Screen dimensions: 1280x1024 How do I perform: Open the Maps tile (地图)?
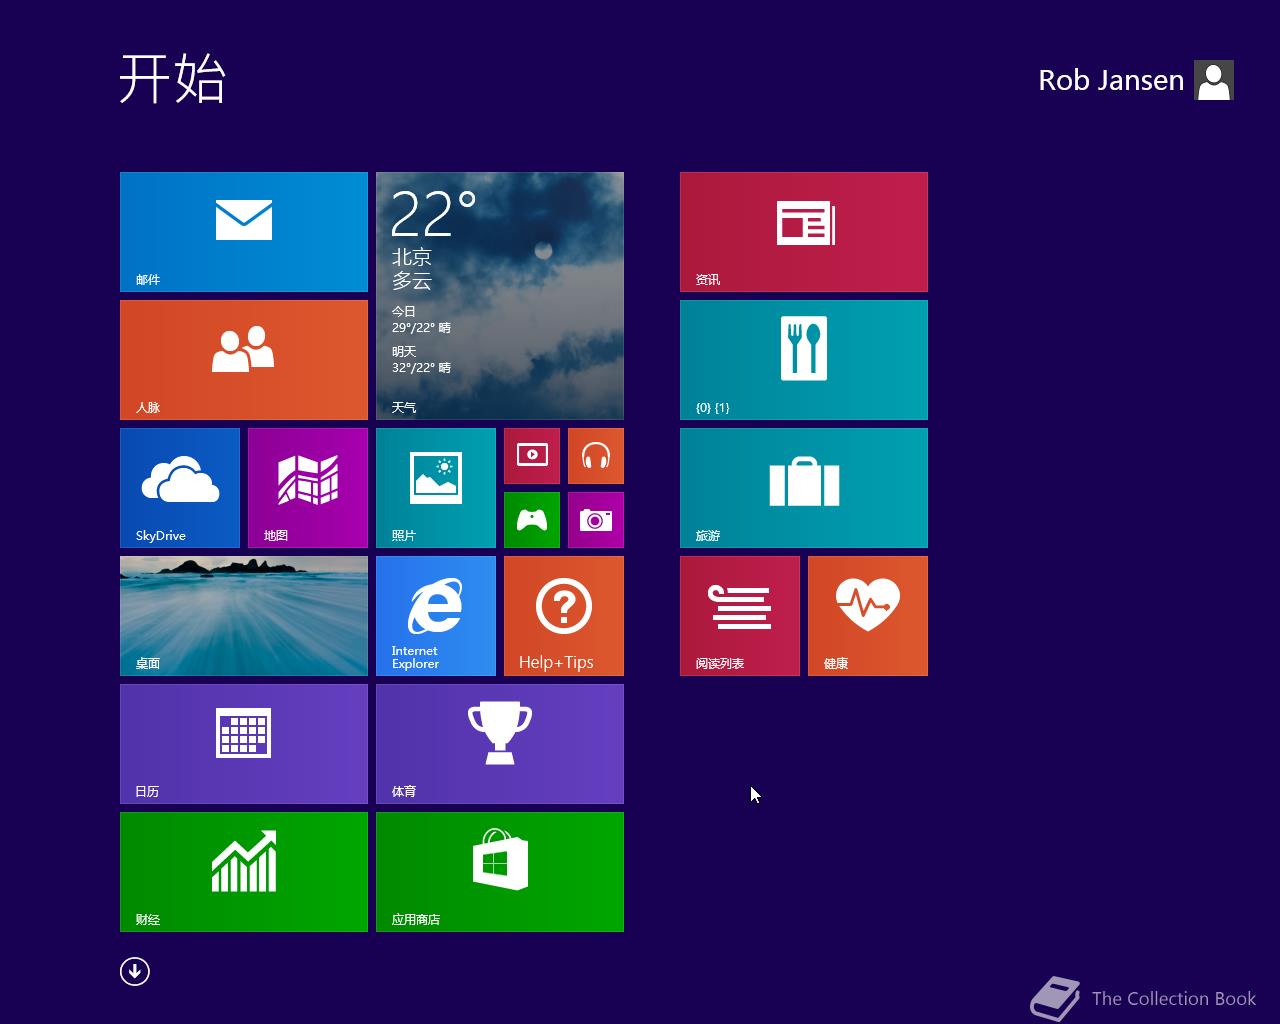[308, 488]
